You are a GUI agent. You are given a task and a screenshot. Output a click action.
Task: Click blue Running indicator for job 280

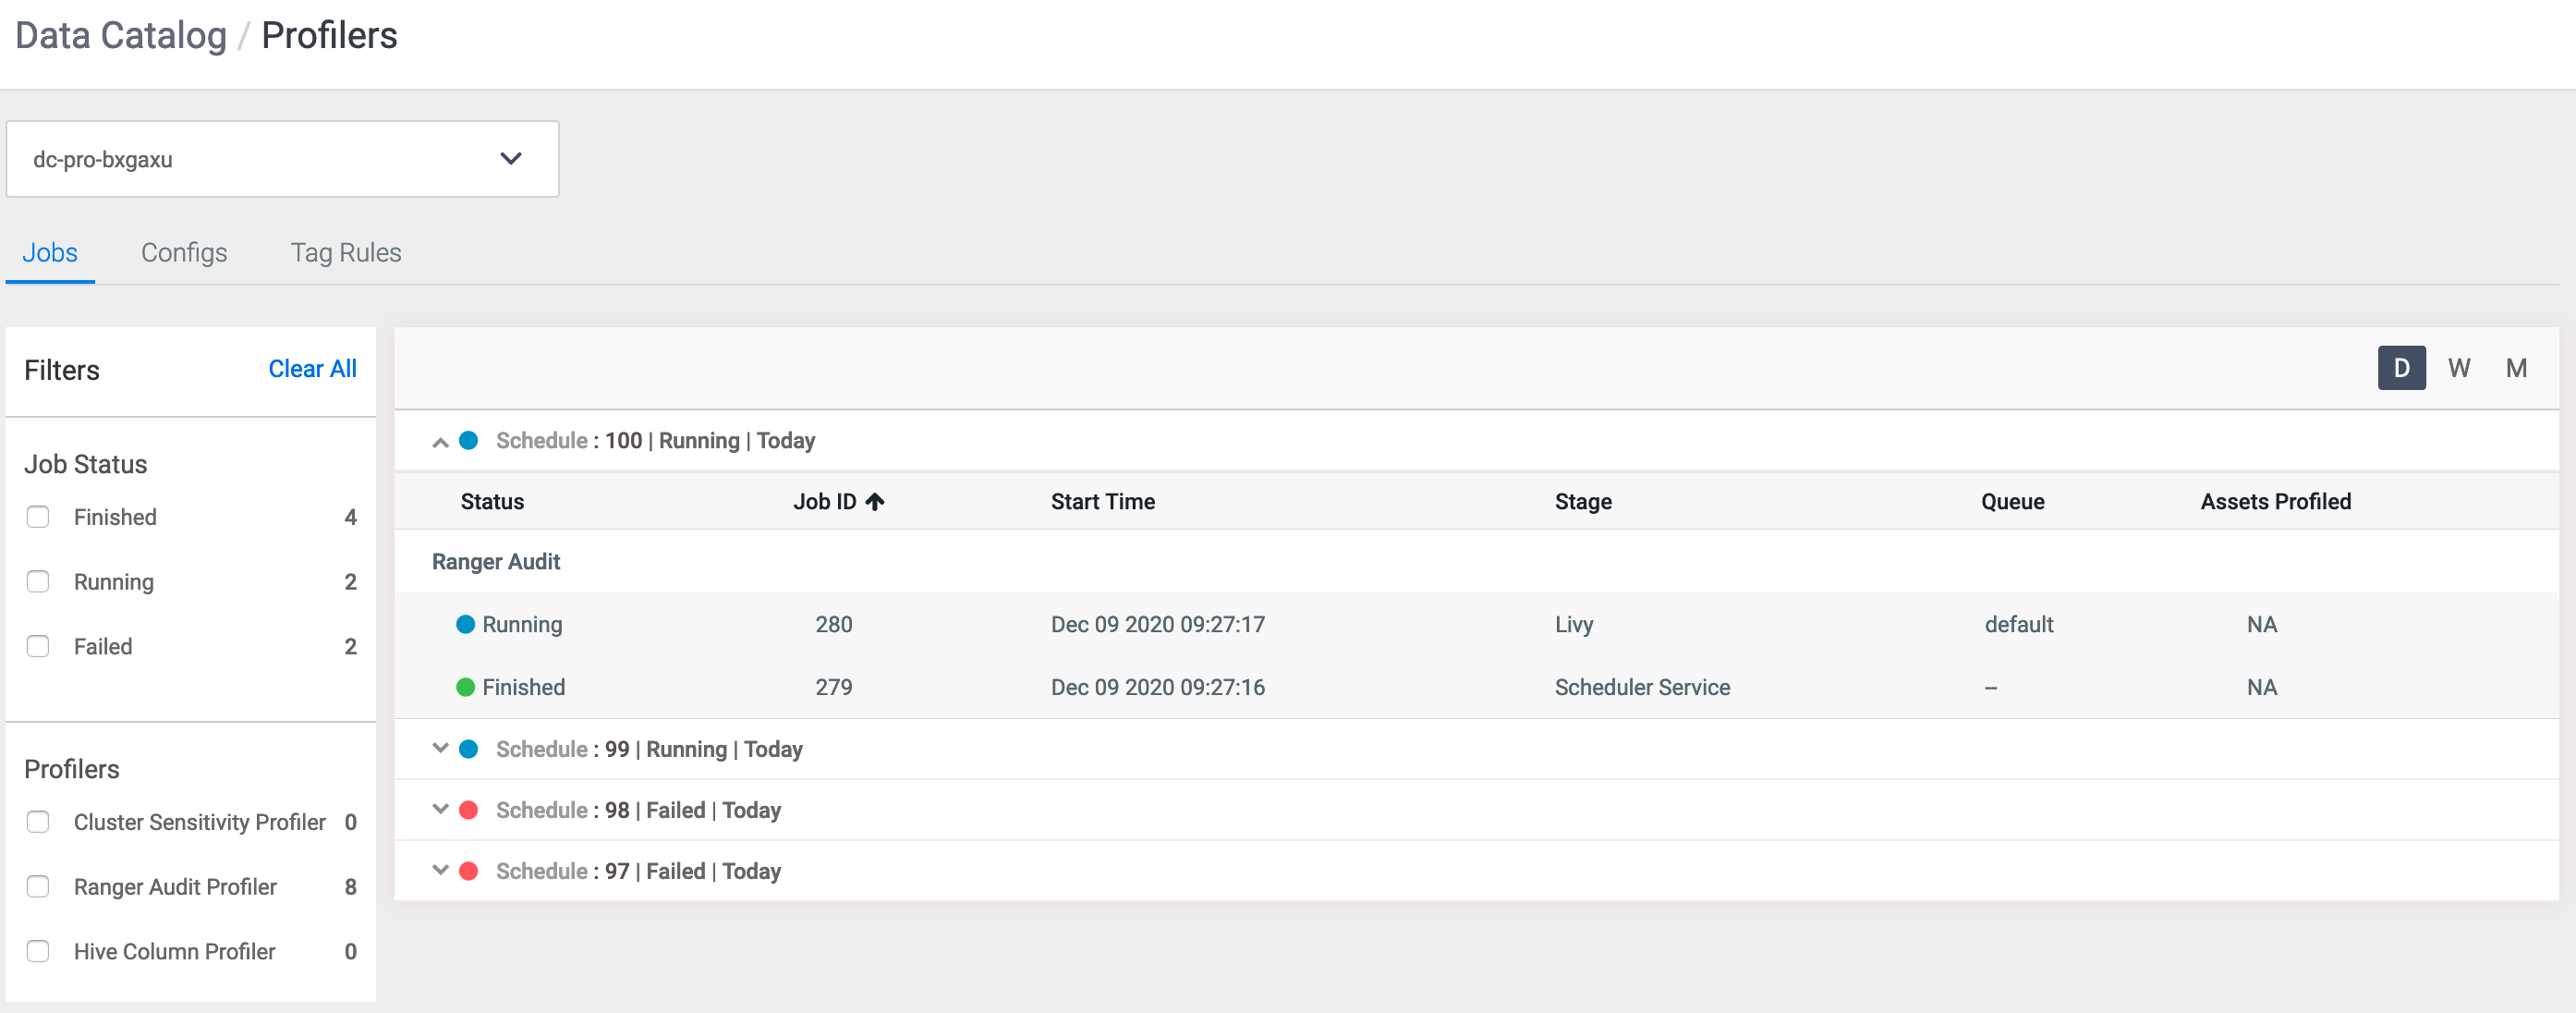465,624
